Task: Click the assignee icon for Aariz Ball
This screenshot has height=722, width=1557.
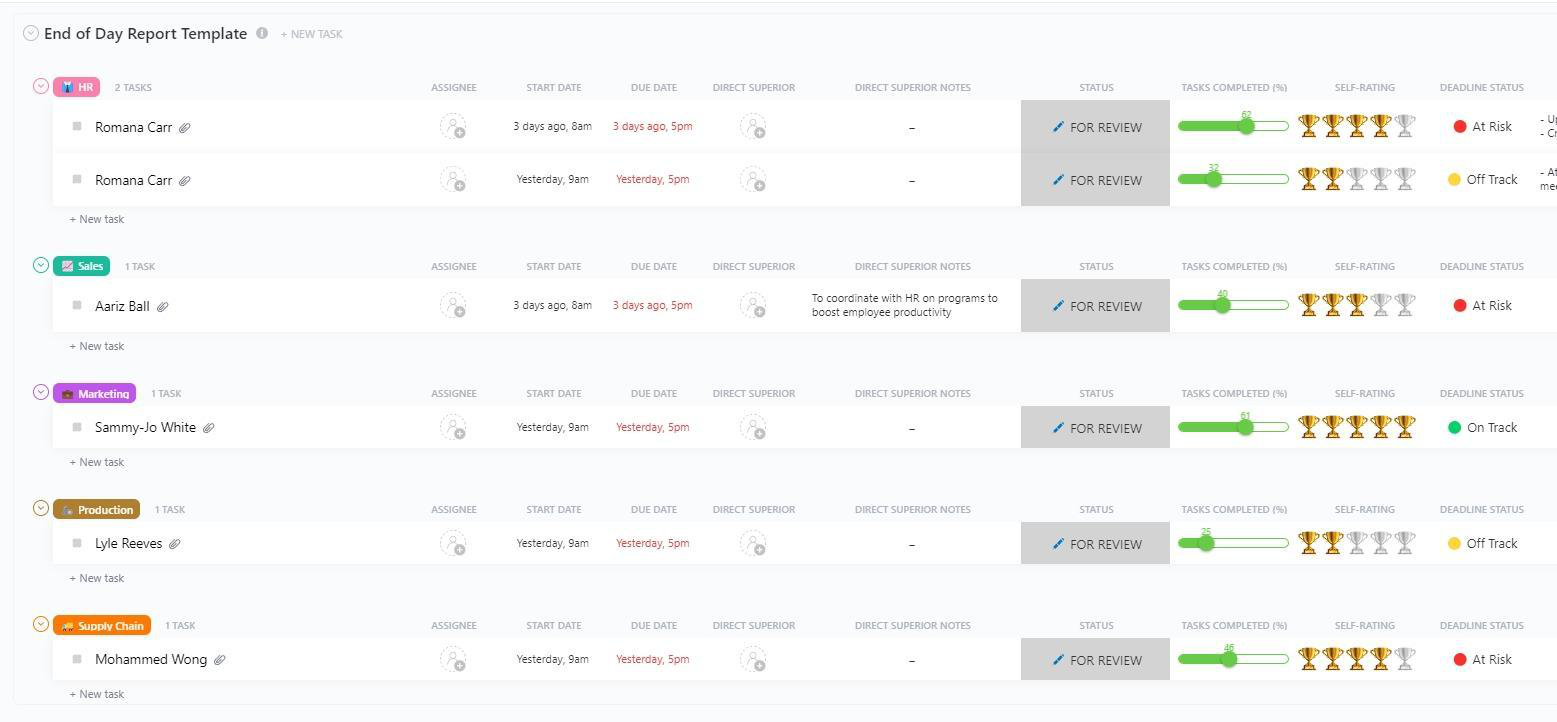Action: tap(453, 306)
